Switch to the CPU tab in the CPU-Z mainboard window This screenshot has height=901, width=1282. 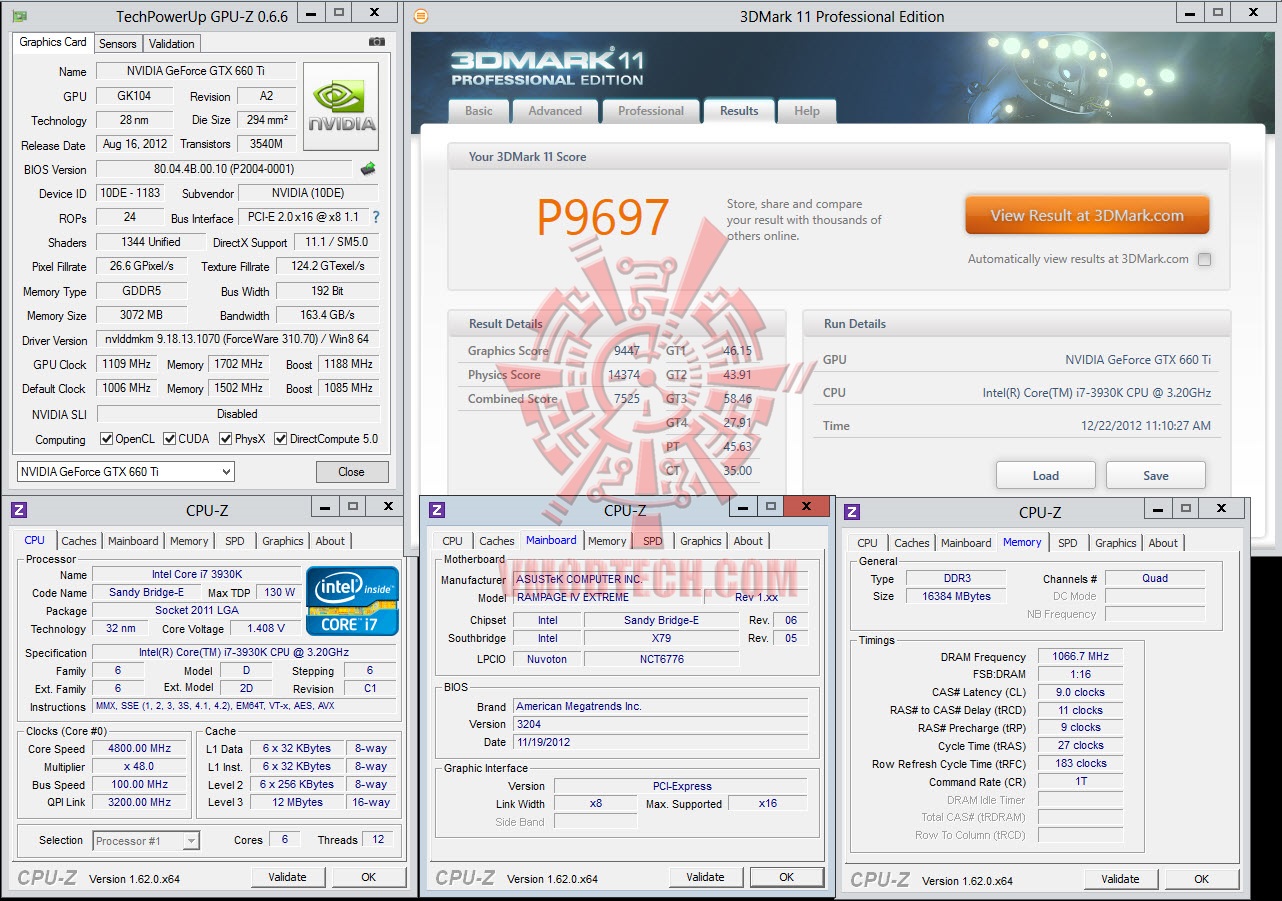pyautogui.click(x=453, y=541)
